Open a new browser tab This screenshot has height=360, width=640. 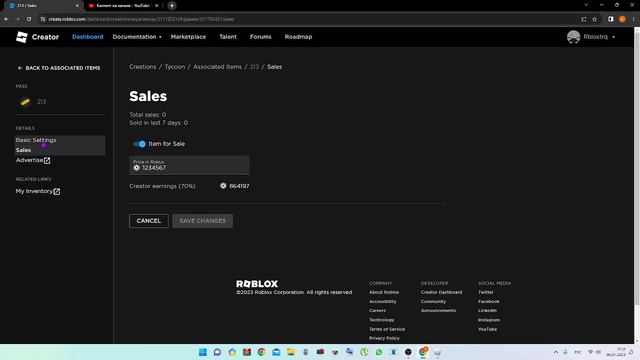pos(172,6)
